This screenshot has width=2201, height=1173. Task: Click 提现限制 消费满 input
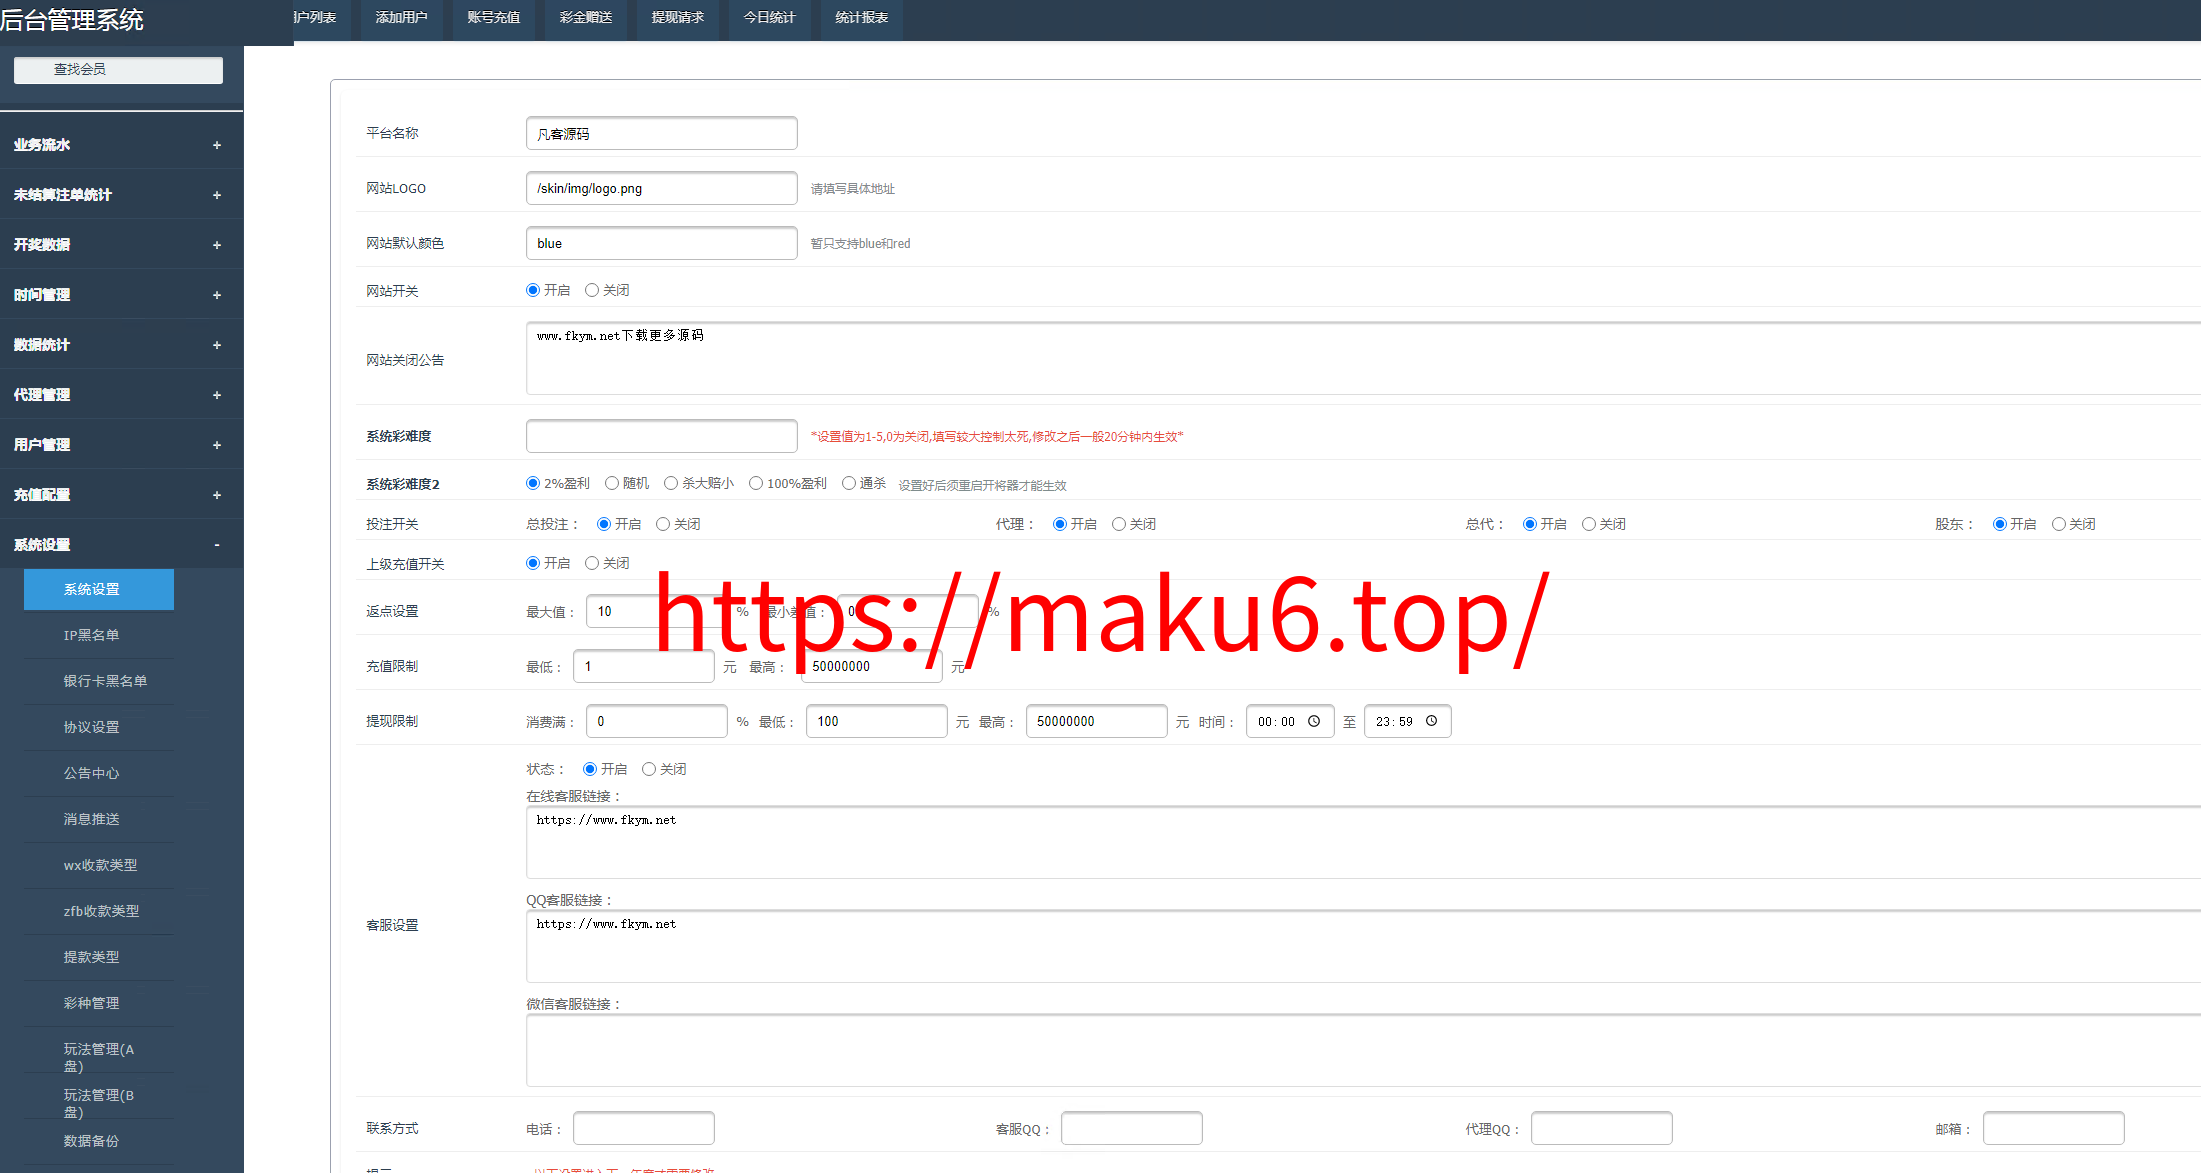tap(657, 722)
